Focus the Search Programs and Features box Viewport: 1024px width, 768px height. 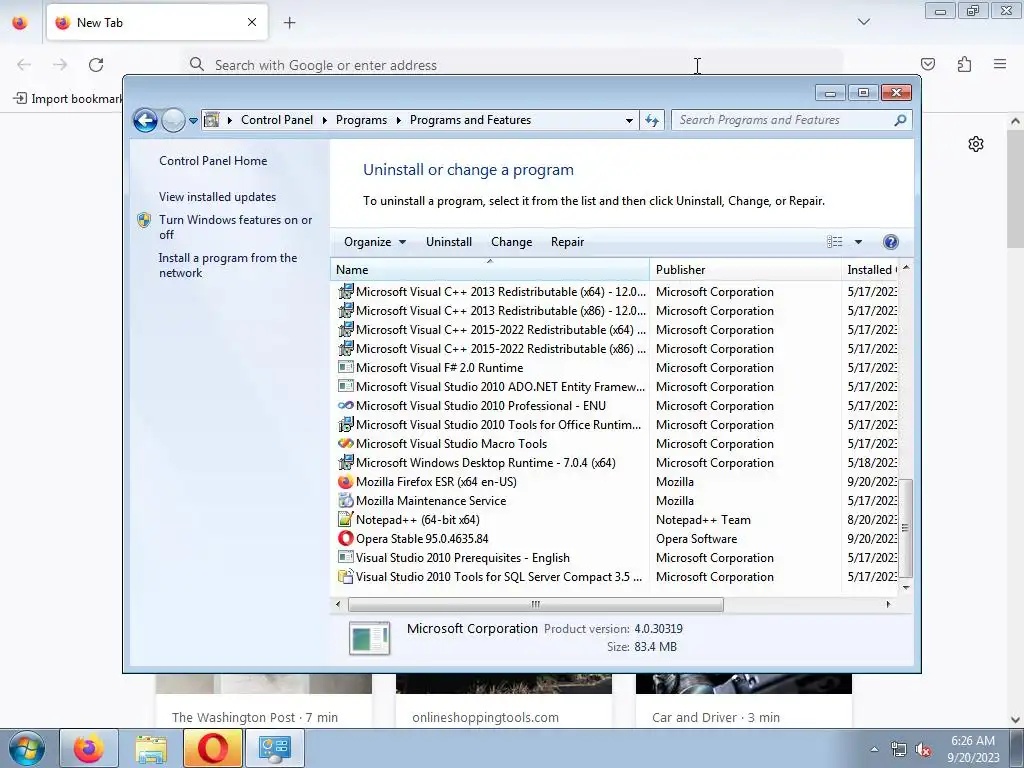(784, 120)
